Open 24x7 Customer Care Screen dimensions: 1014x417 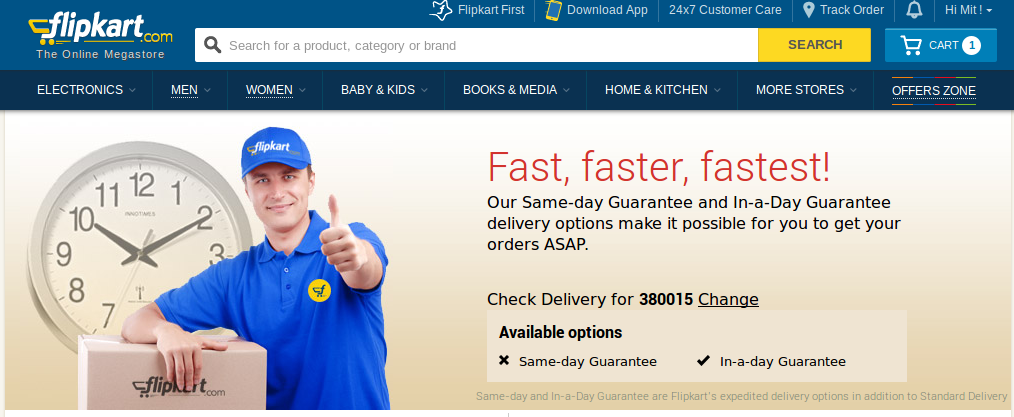click(725, 10)
